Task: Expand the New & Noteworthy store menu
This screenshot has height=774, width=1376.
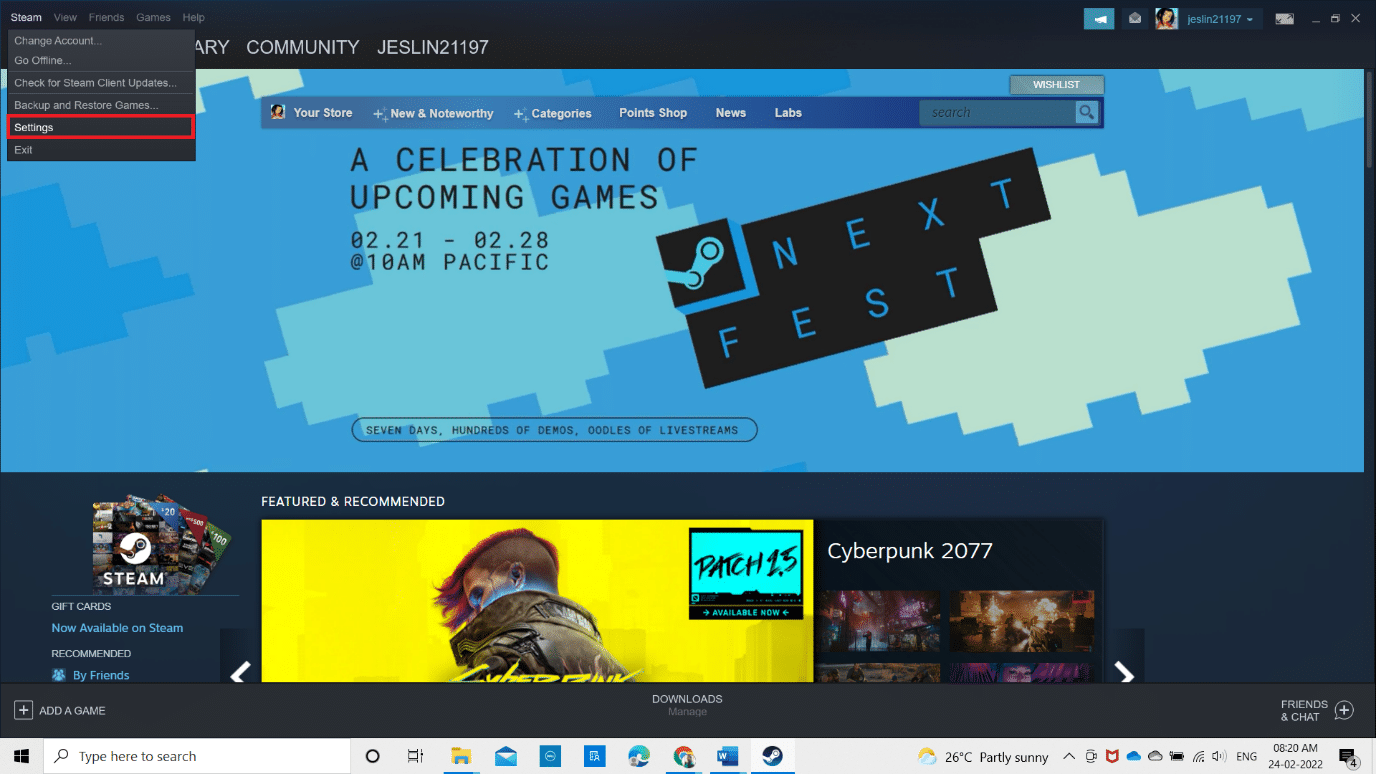Action: (433, 114)
